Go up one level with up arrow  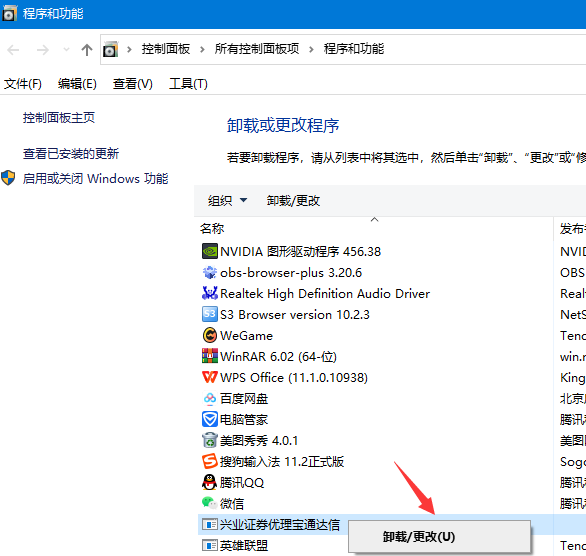[x=87, y=50]
